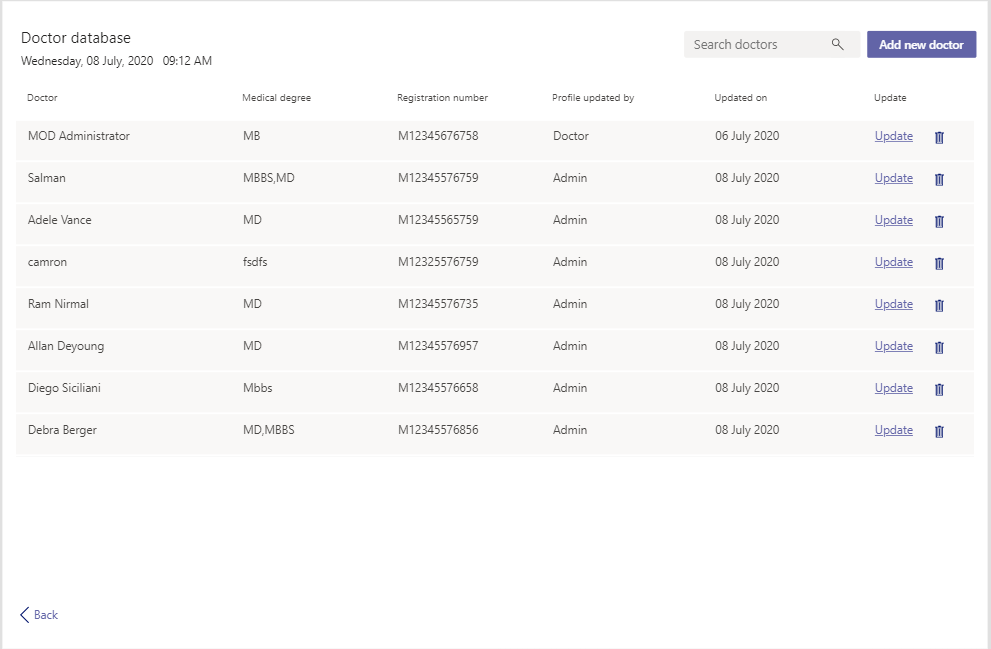Click the Doctor value under Profile updated by
991x649 pixels.
tap(571, 136)
